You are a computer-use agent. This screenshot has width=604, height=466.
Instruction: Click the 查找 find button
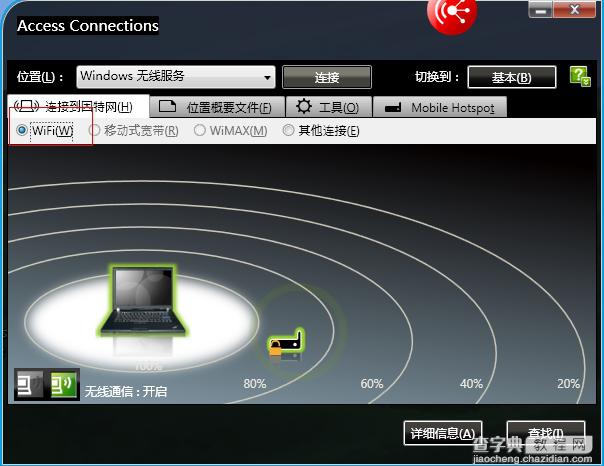[546, 433]
